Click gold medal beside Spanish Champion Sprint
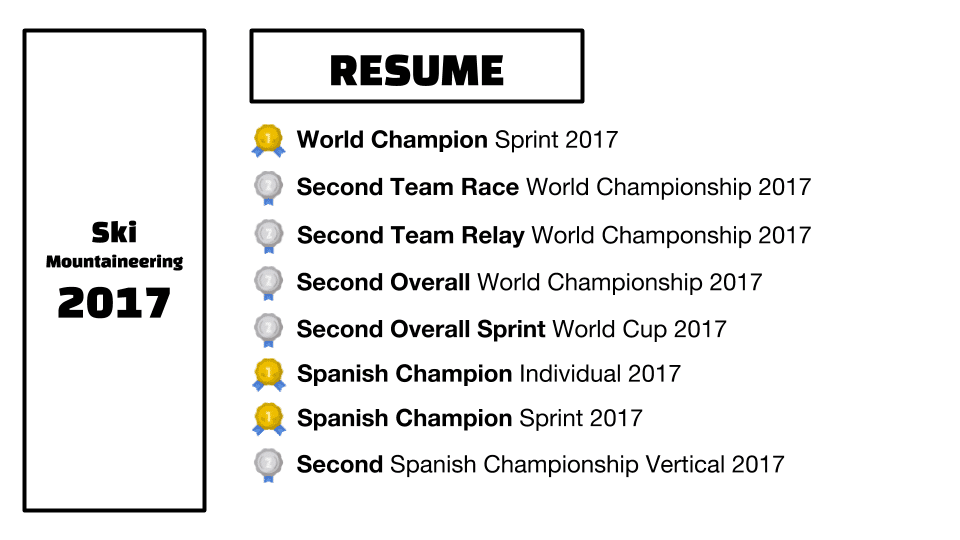The height and width of the screenshot is (540, 960). pyautogui.click(x=268, y=419)
